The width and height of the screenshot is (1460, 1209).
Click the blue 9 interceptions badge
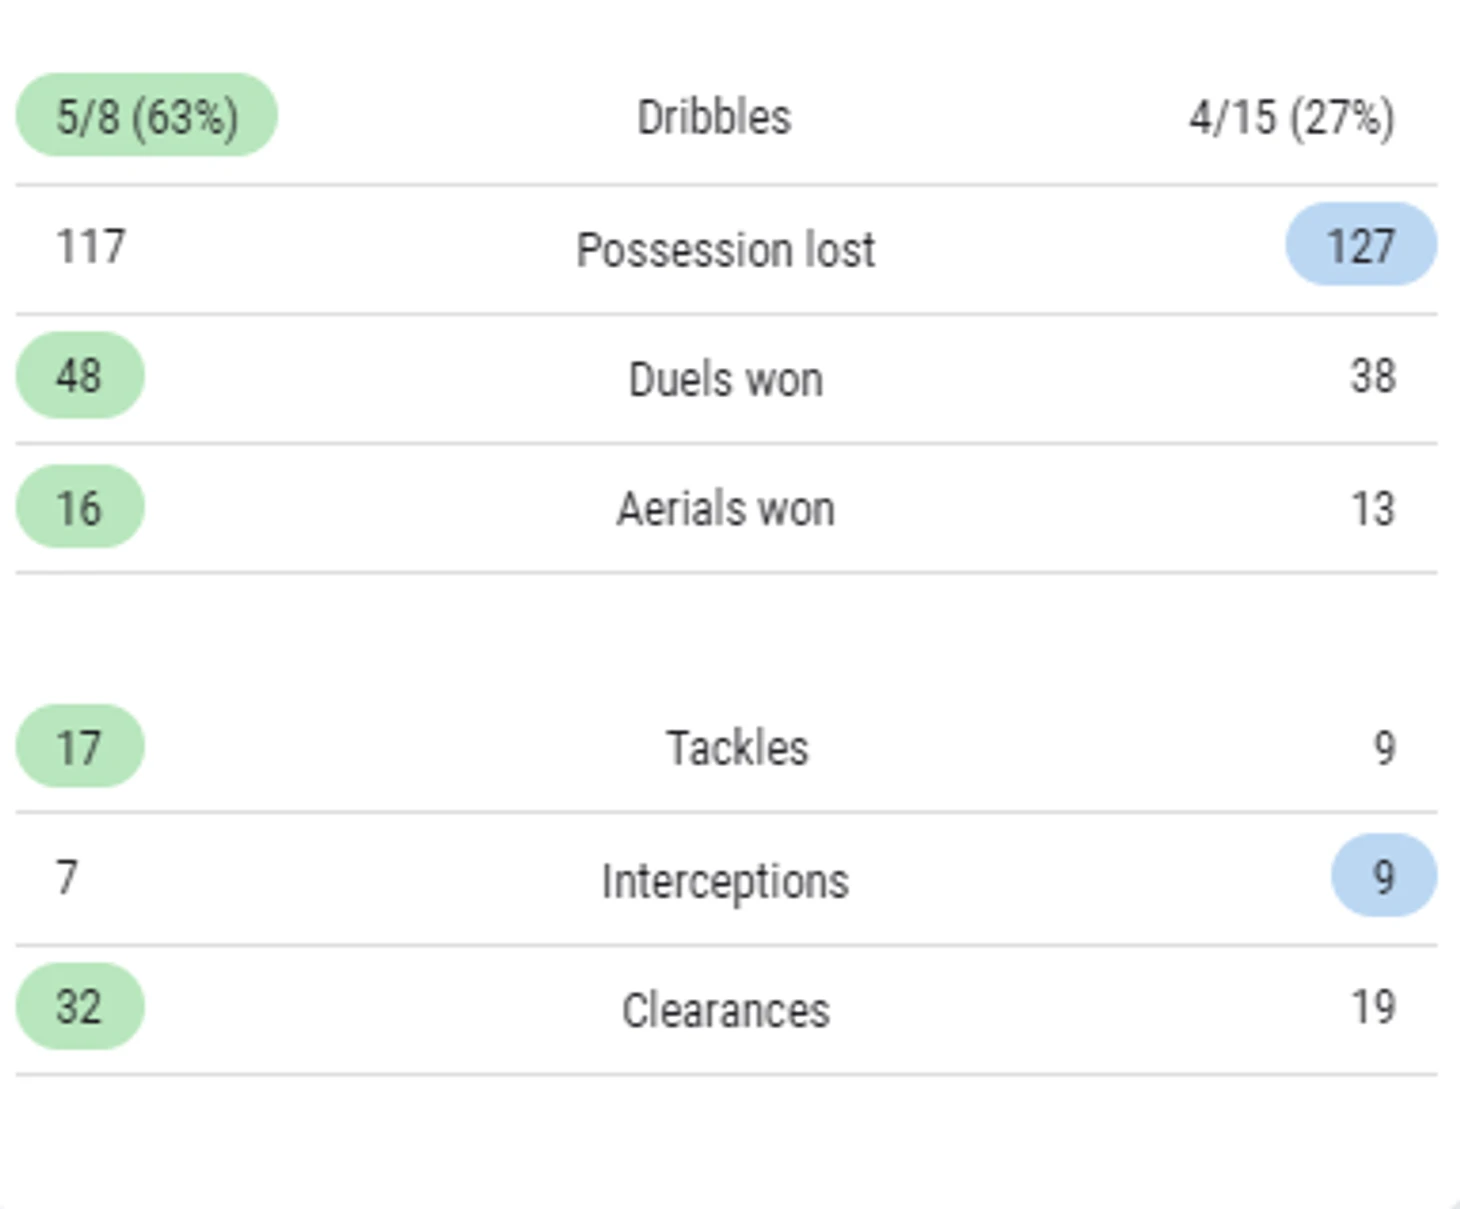pyautogui.click(x=1384, y=875)
